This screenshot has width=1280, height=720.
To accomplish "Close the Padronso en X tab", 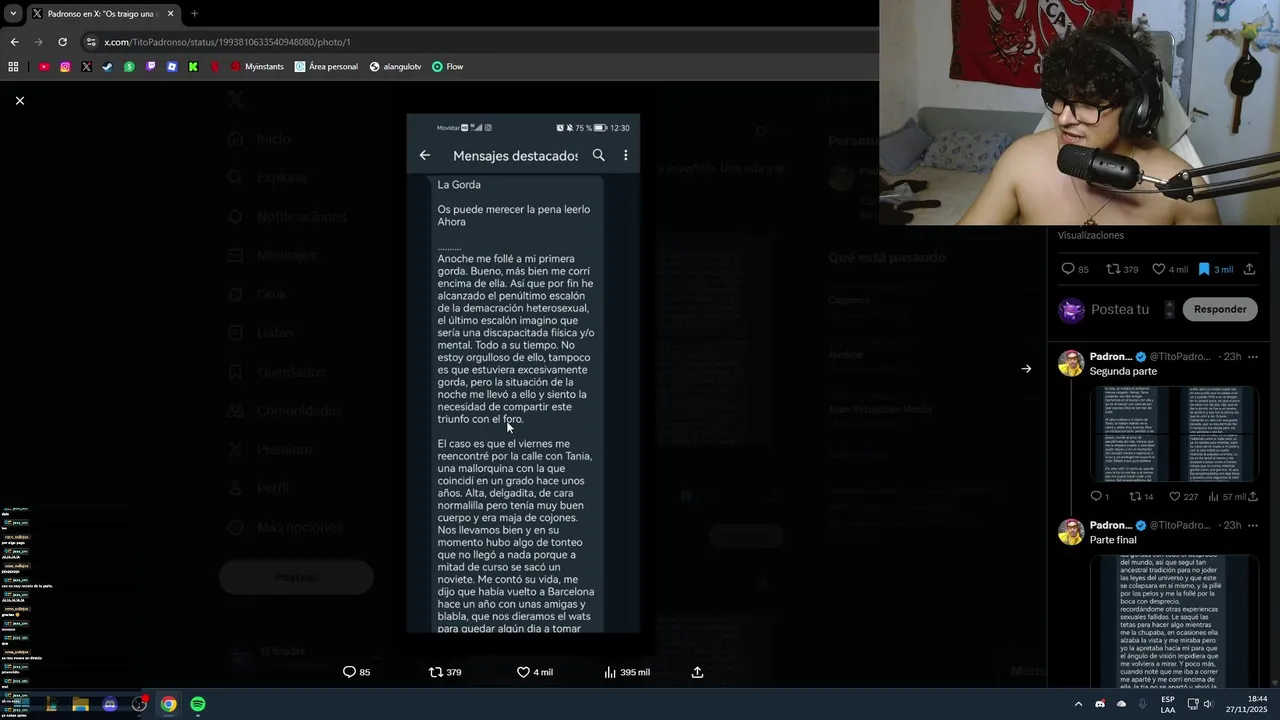I will click(170, 13).
